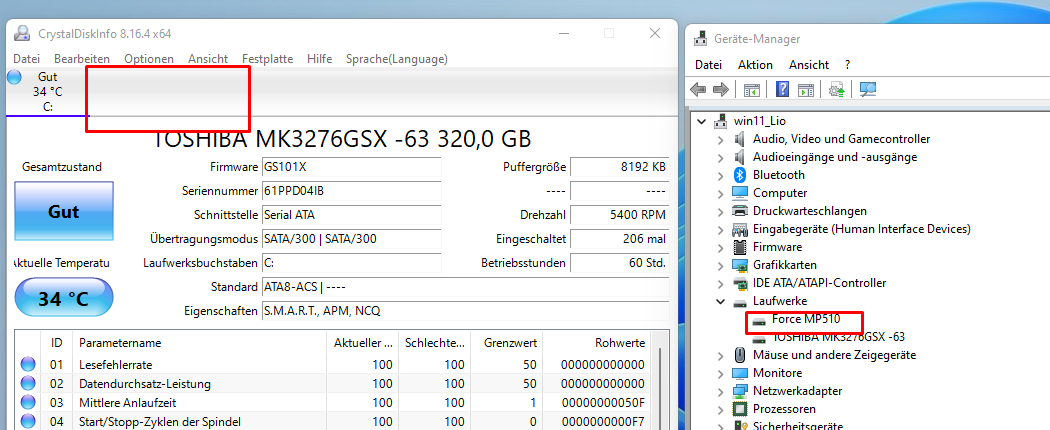Click the Übertragungsmodus SATA/300 field
1050x430 pixels.
coord(351,239)
